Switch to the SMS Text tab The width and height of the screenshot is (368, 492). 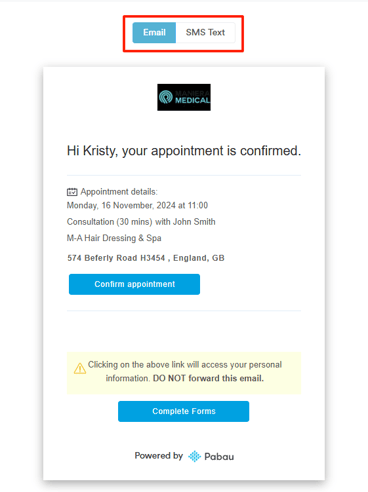tap(205, 33)
